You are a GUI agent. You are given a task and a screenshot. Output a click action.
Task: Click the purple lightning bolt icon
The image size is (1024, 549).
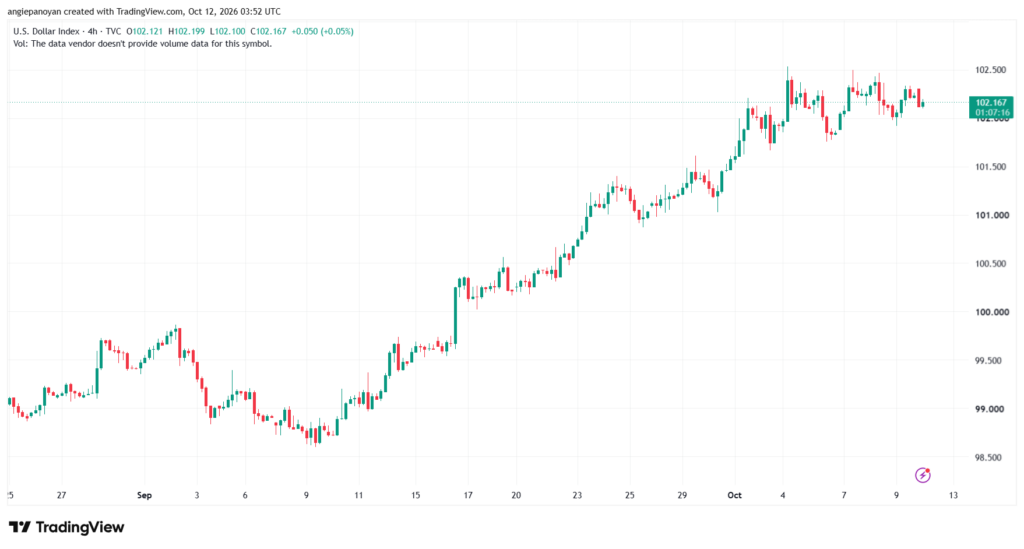[922, 475]
